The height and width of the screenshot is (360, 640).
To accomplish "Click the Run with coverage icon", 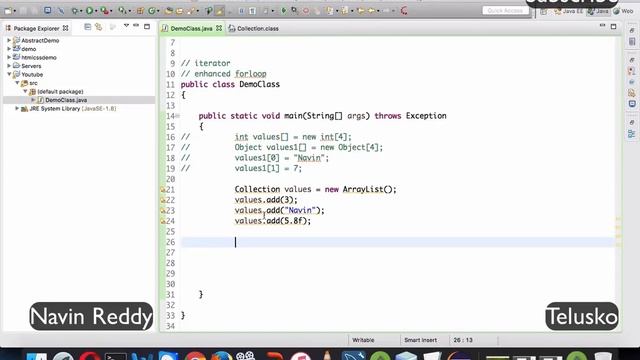I will pos(104,11).
